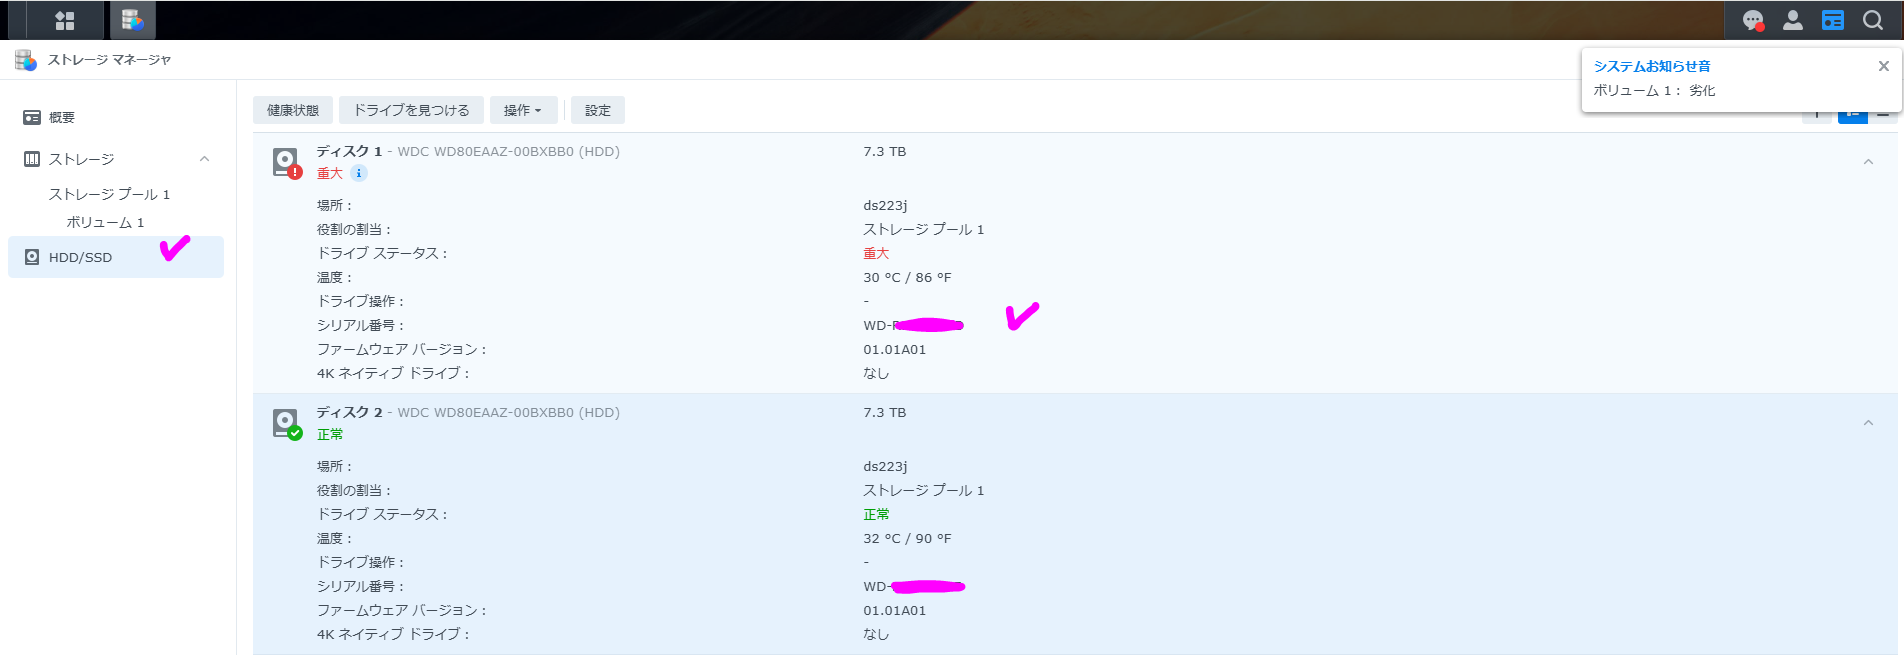Open ボリューム 1 tree item
Screen dimensions: 1904x655
tap(105, 222)
